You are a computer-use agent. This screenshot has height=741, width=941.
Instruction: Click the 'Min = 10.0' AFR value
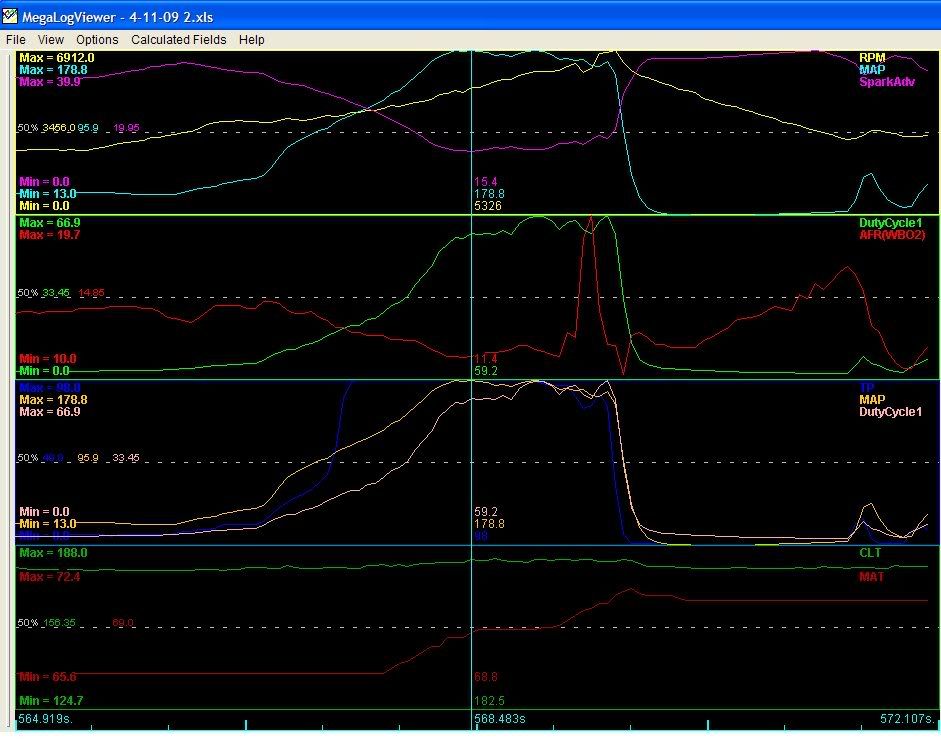pos(47,359)
